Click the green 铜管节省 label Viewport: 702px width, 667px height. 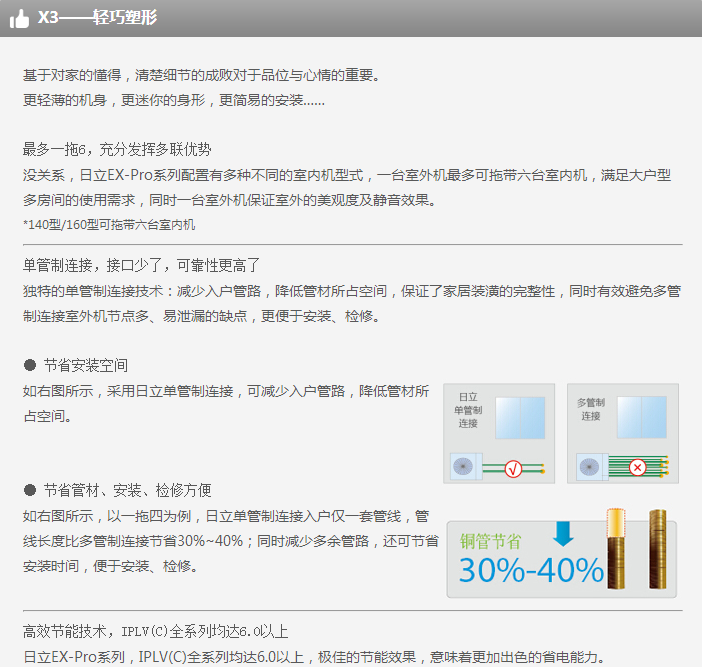490,541
